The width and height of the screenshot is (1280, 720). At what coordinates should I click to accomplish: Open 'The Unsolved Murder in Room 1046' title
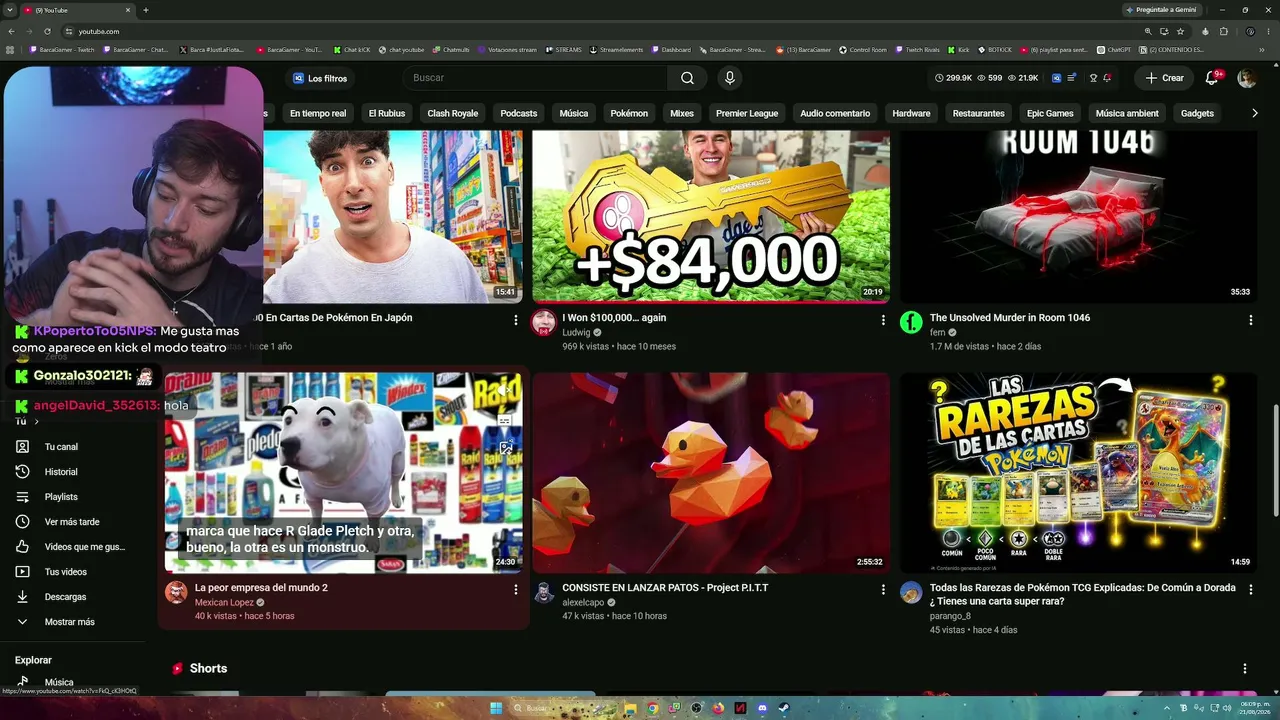pyautogui.click(x=1010, y=318)
